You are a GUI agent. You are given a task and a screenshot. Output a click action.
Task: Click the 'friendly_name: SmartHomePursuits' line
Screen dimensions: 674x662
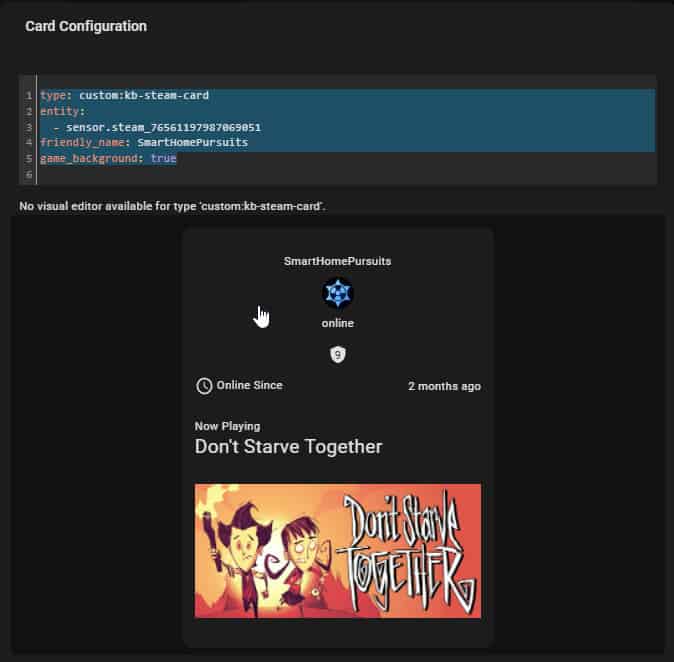pyautogui.click(x=144, y=142)
